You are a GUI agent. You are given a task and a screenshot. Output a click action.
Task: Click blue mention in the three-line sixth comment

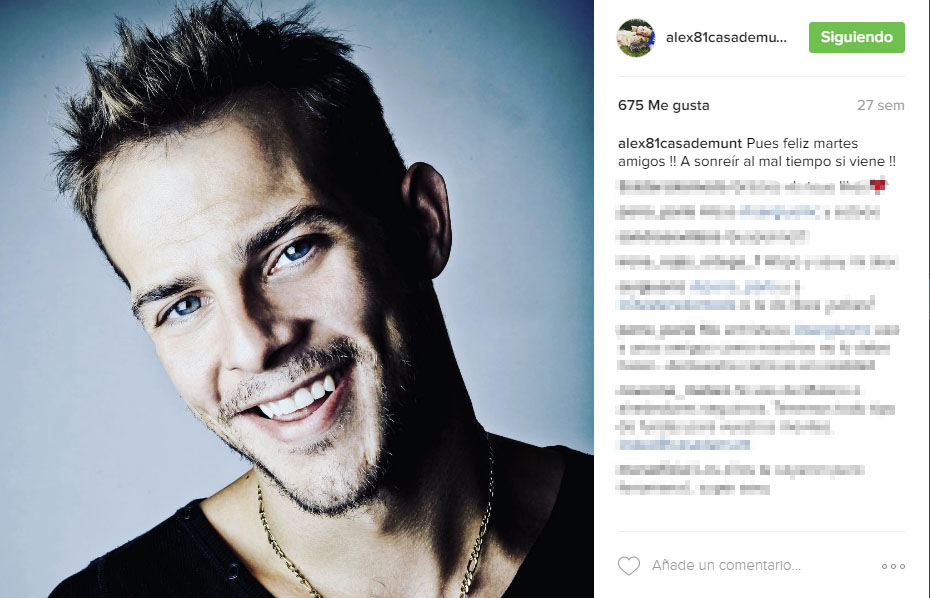(832, 329)
